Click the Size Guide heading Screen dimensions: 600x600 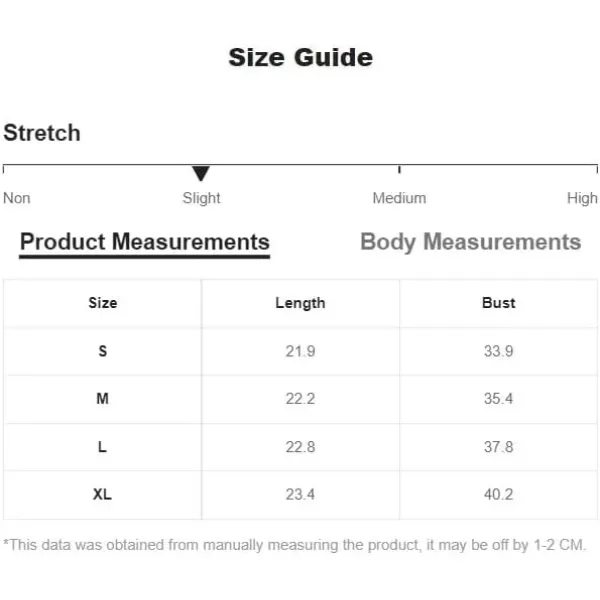pyautogui.click(x=300, y=58)
